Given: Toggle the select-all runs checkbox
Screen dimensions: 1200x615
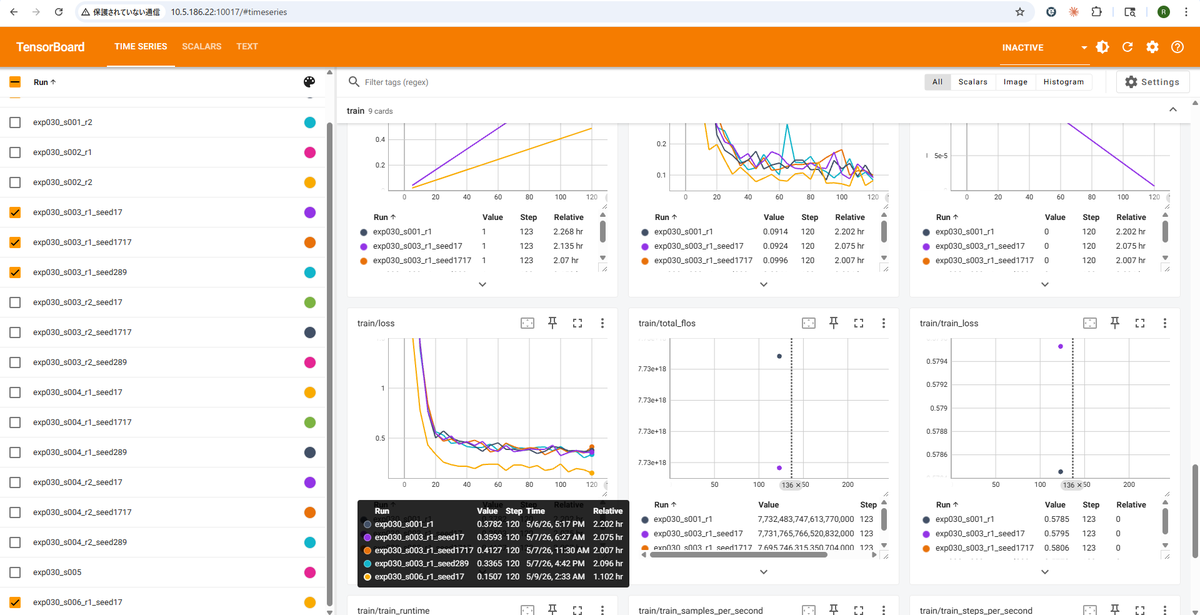Looking at the screenshot, I should [x=15, y=82].
